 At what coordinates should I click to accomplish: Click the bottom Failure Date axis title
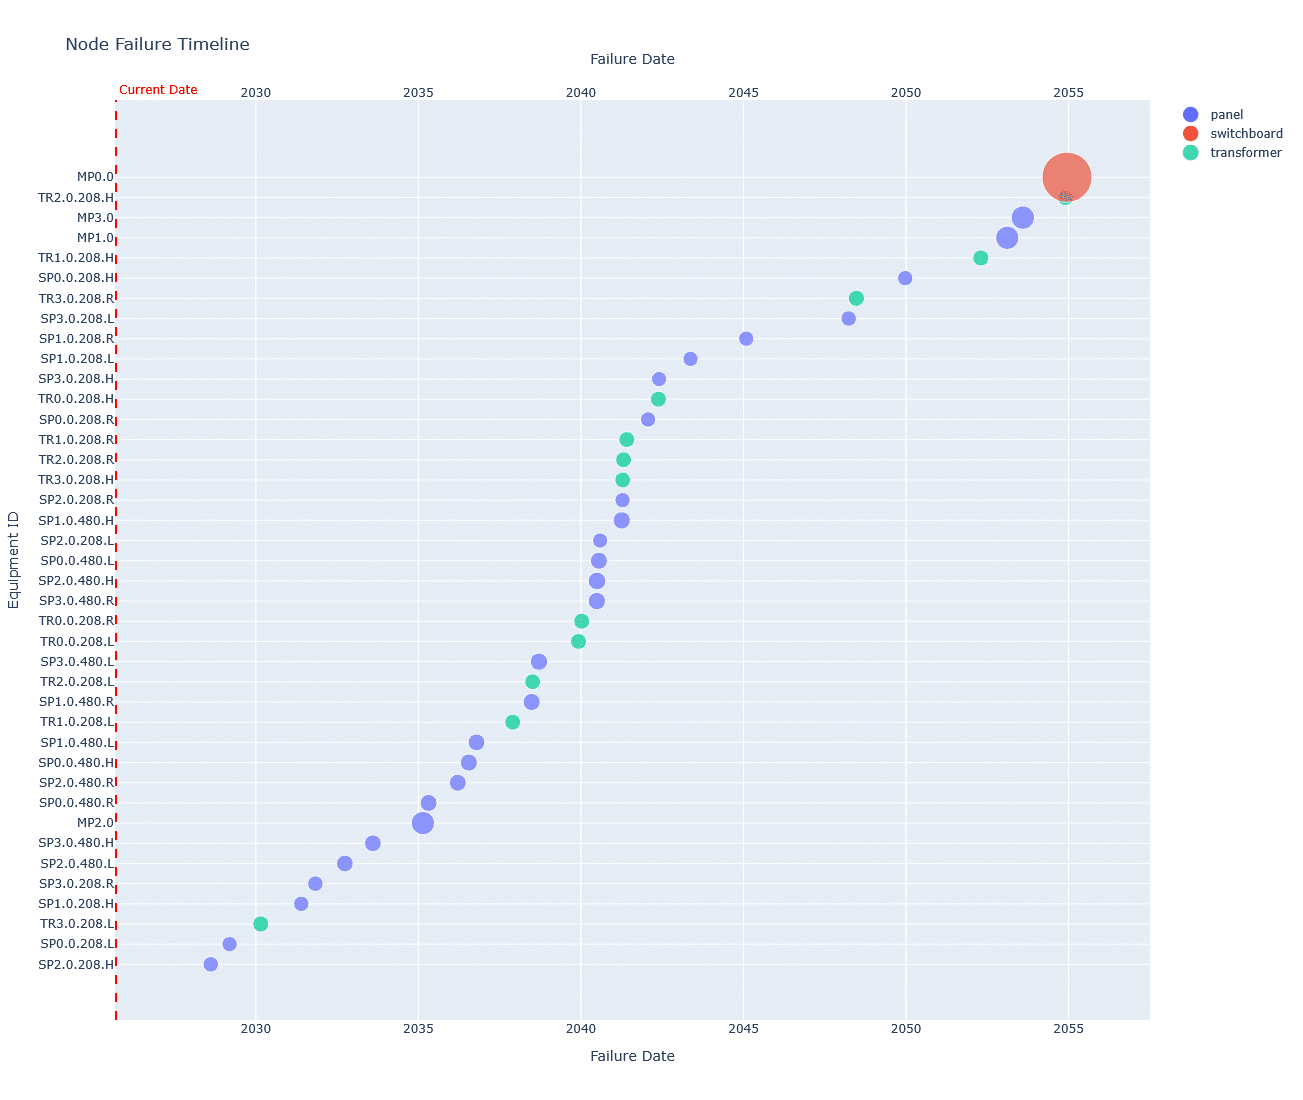click(x=632, y=1056)
